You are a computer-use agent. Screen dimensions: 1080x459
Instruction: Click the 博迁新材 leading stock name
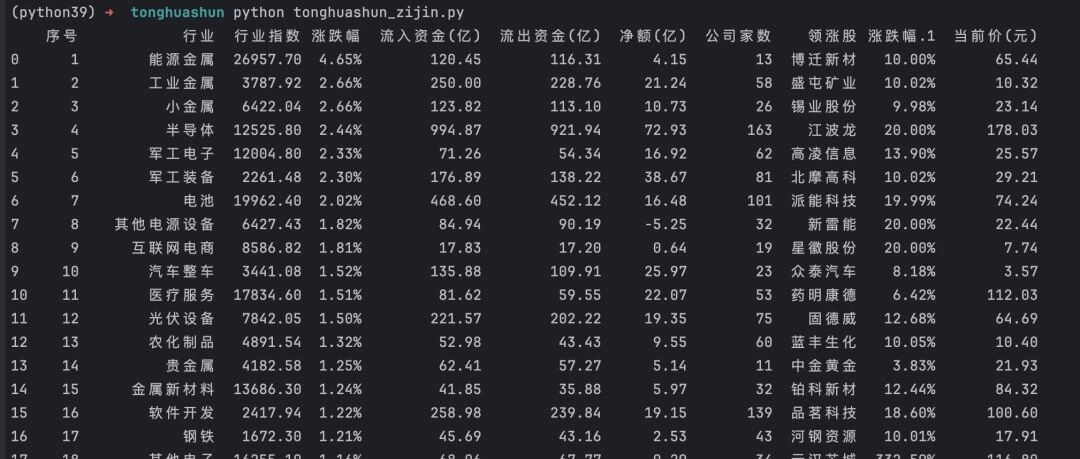(x=824, y=60)
